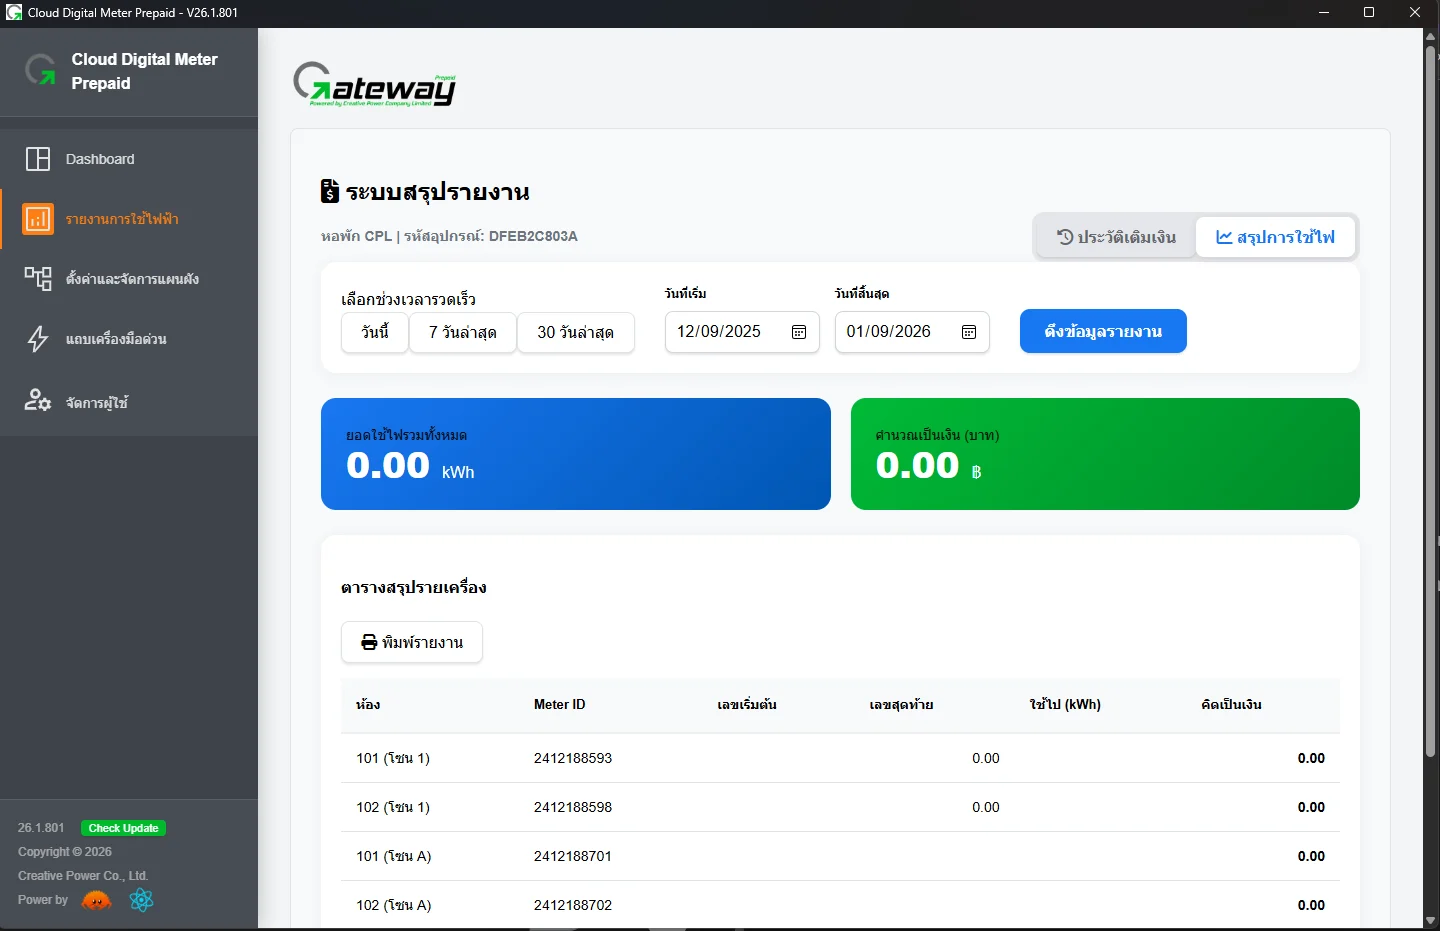1440x931 pixels.
Task: Click the Gateway Prepaid logo
Action: [x=375, y=85]
